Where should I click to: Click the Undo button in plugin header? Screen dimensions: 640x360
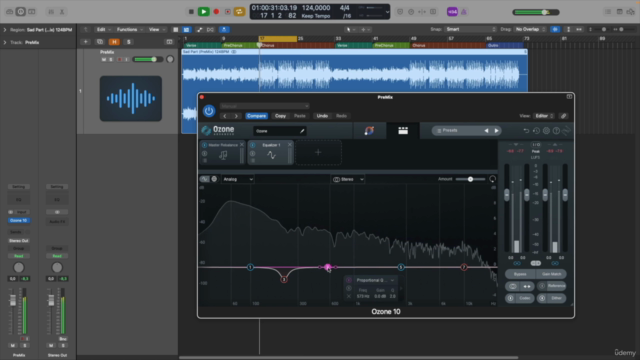pyautogui.click(x=322, y=116)
